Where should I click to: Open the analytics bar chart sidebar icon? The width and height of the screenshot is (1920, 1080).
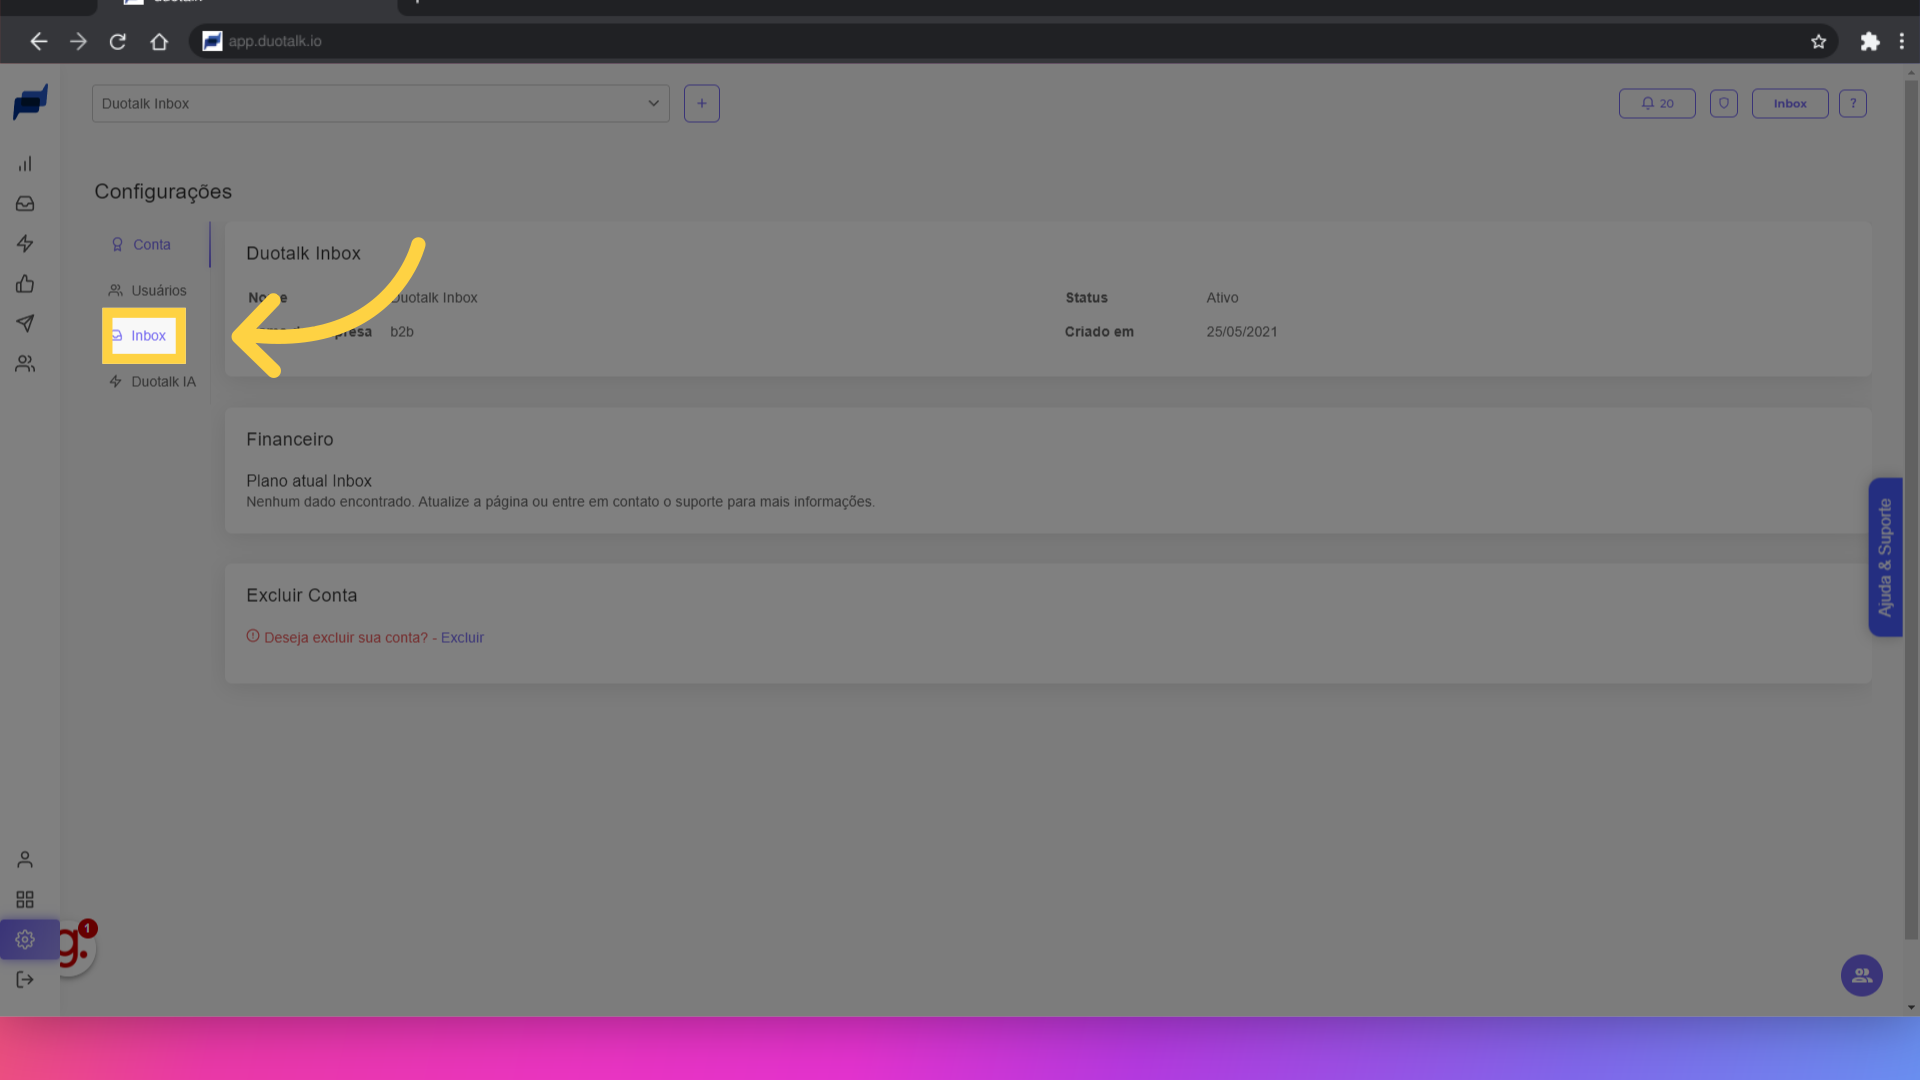[25, 164]
